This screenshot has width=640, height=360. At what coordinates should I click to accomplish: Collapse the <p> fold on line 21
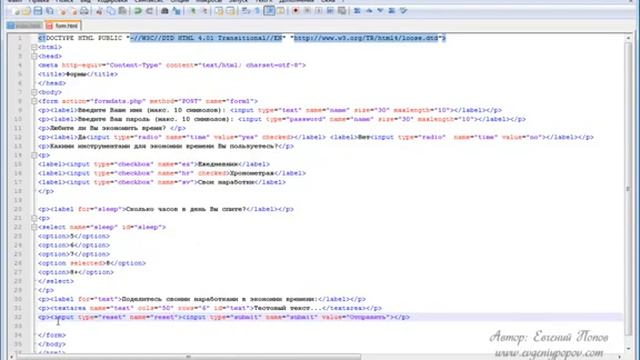tap(34, 218)
